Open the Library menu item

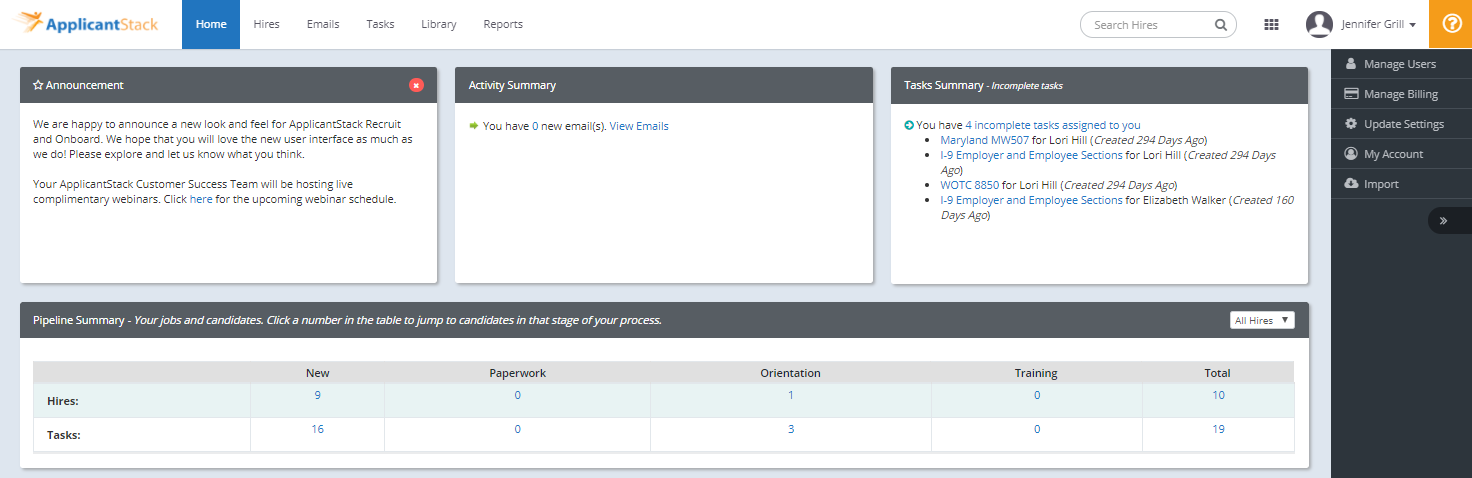(439, 24)
